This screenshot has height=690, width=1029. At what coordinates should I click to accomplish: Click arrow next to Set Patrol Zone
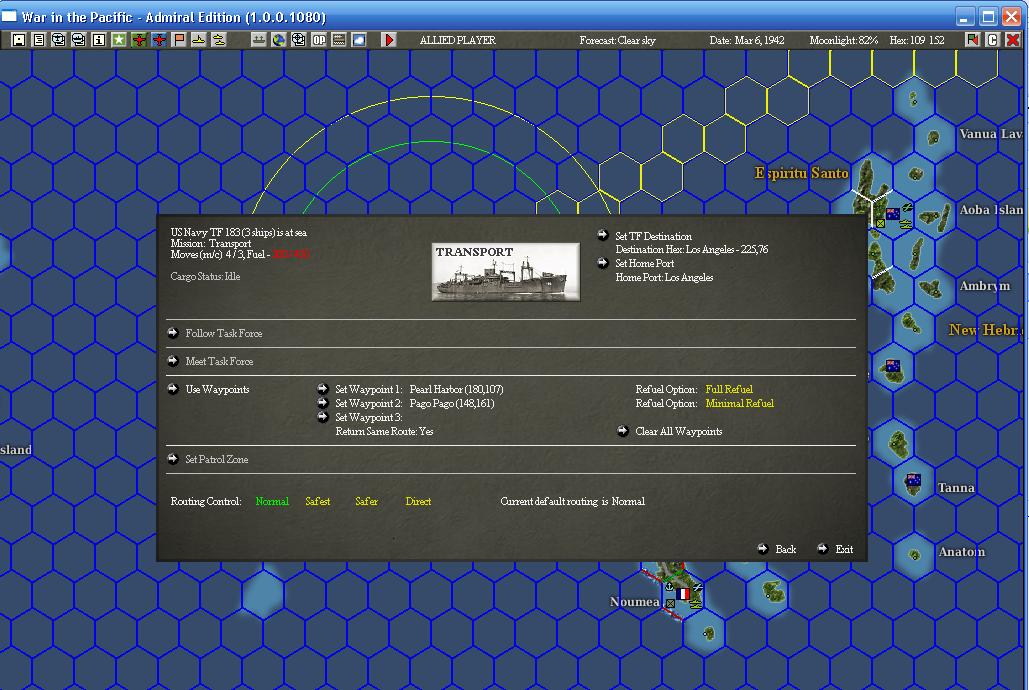pos(173,459)
